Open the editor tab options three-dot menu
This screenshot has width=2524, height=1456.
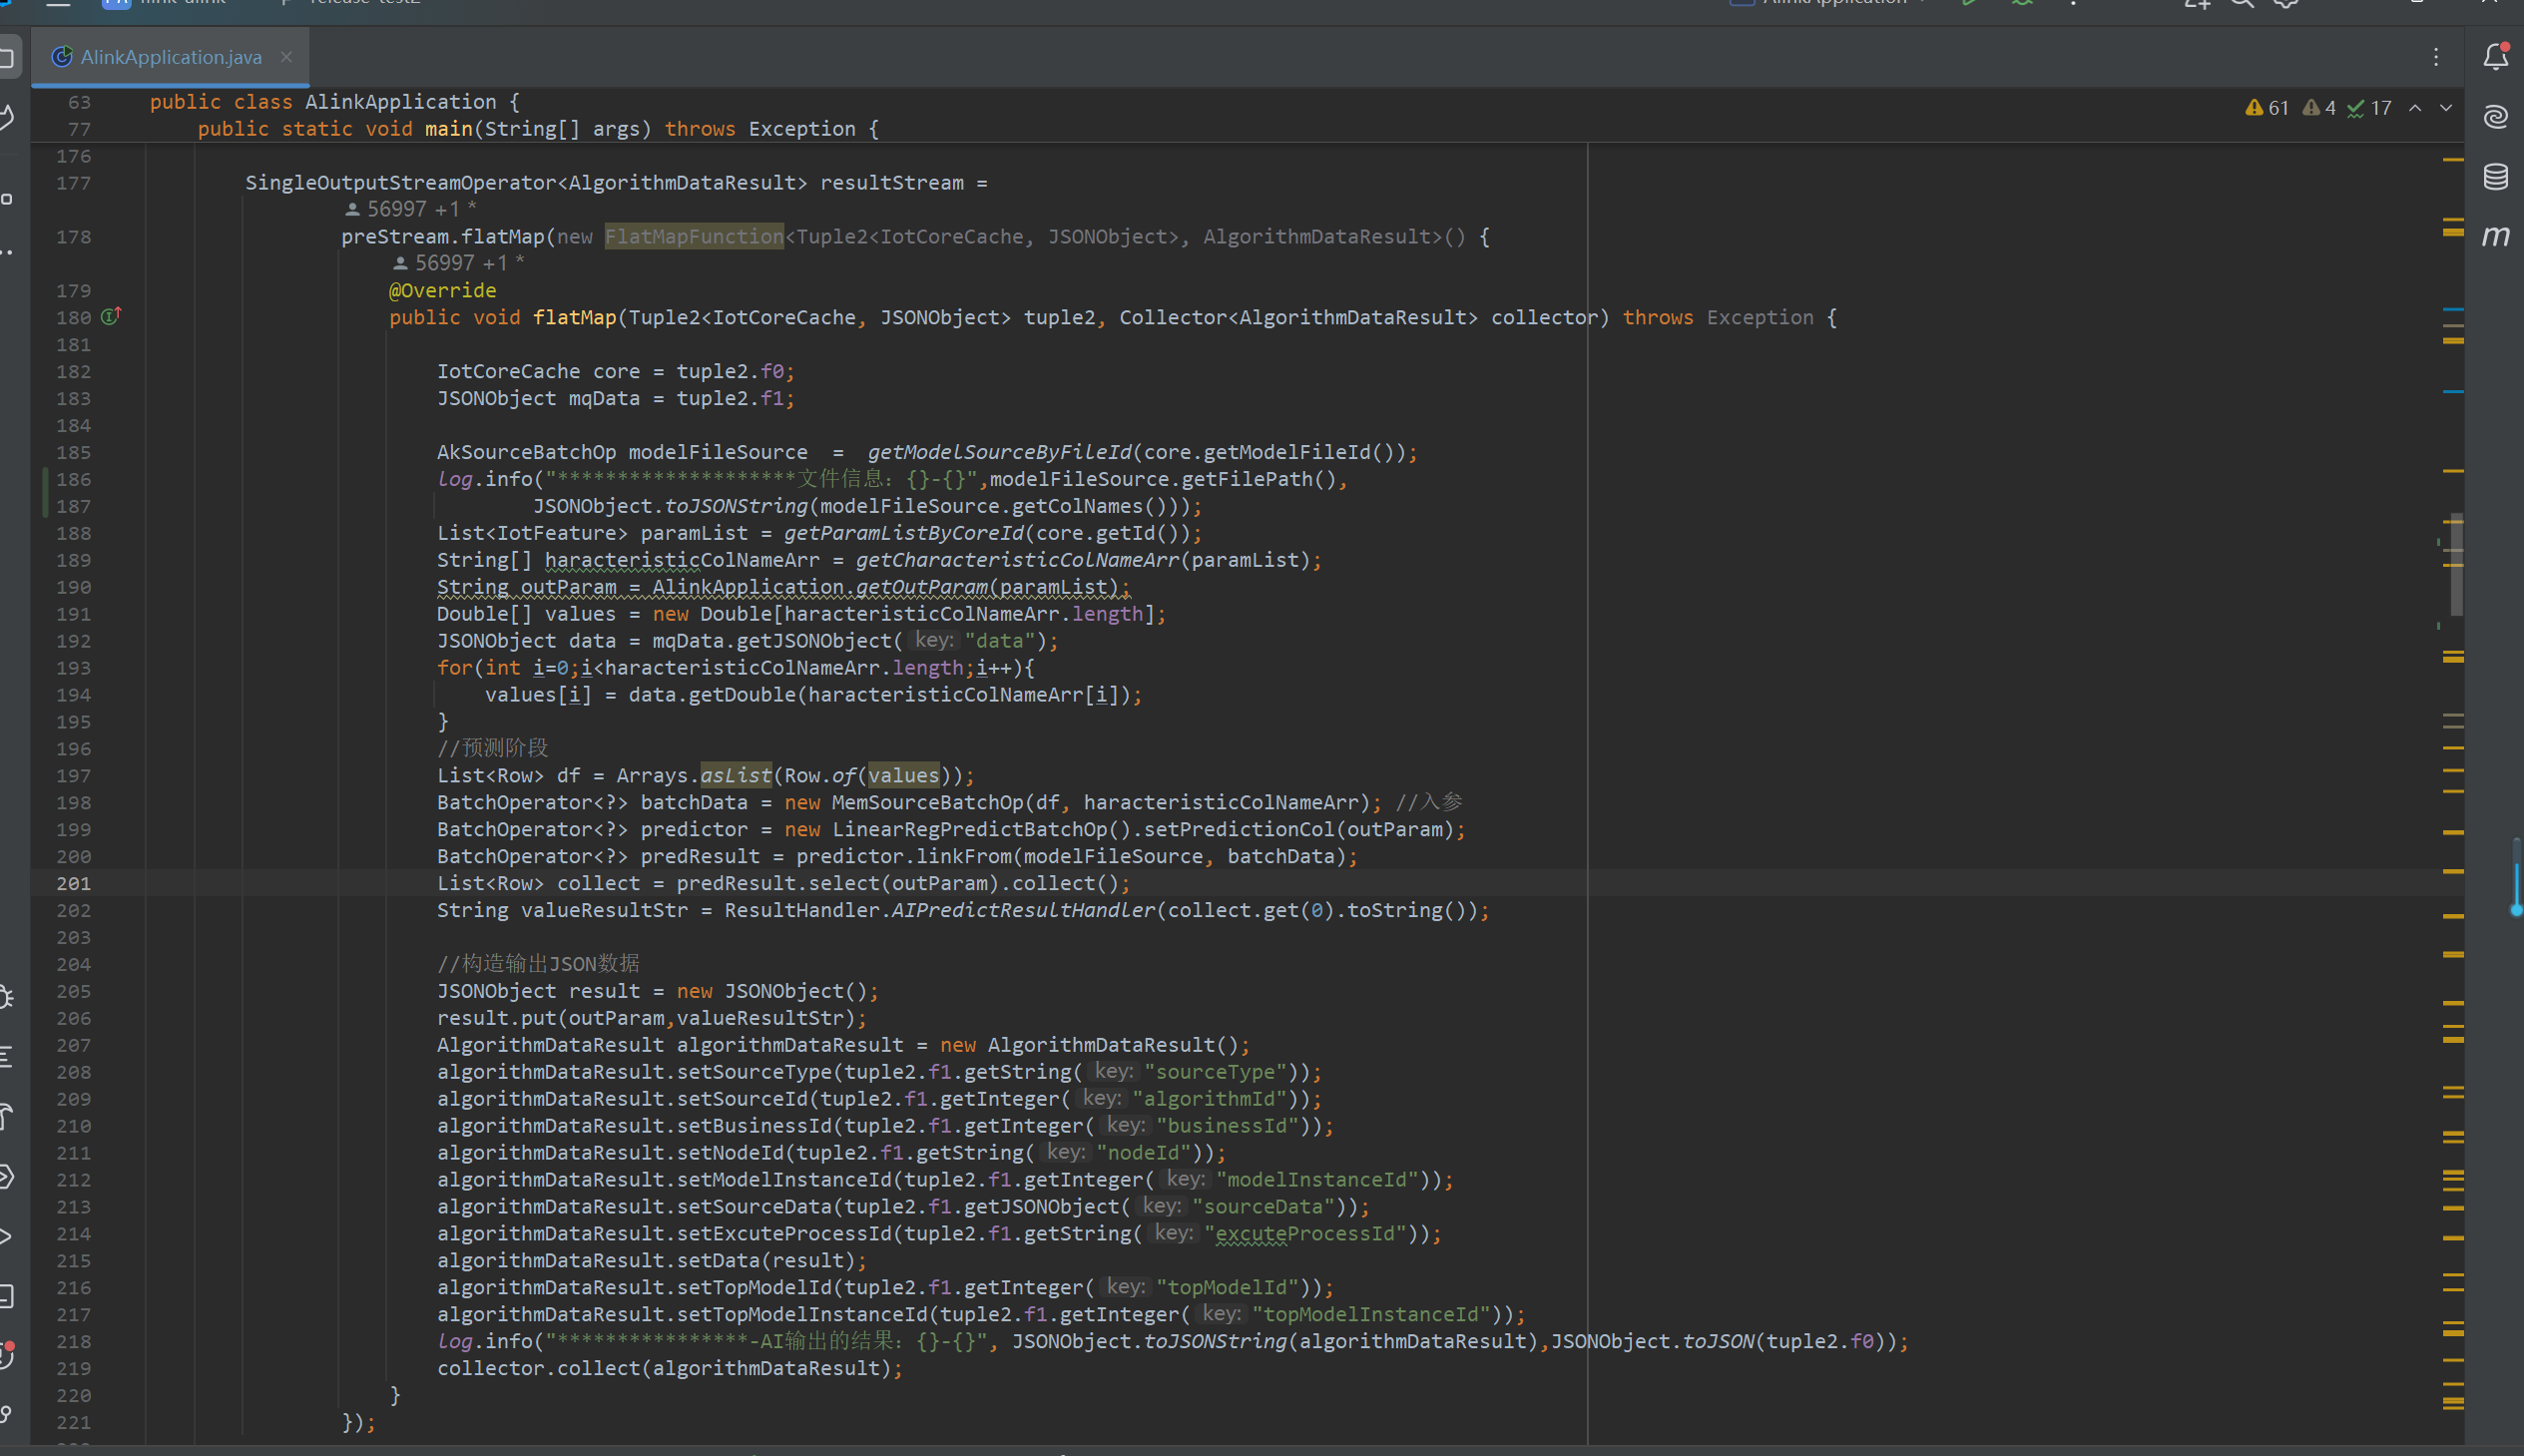[x=2436, y=57]
